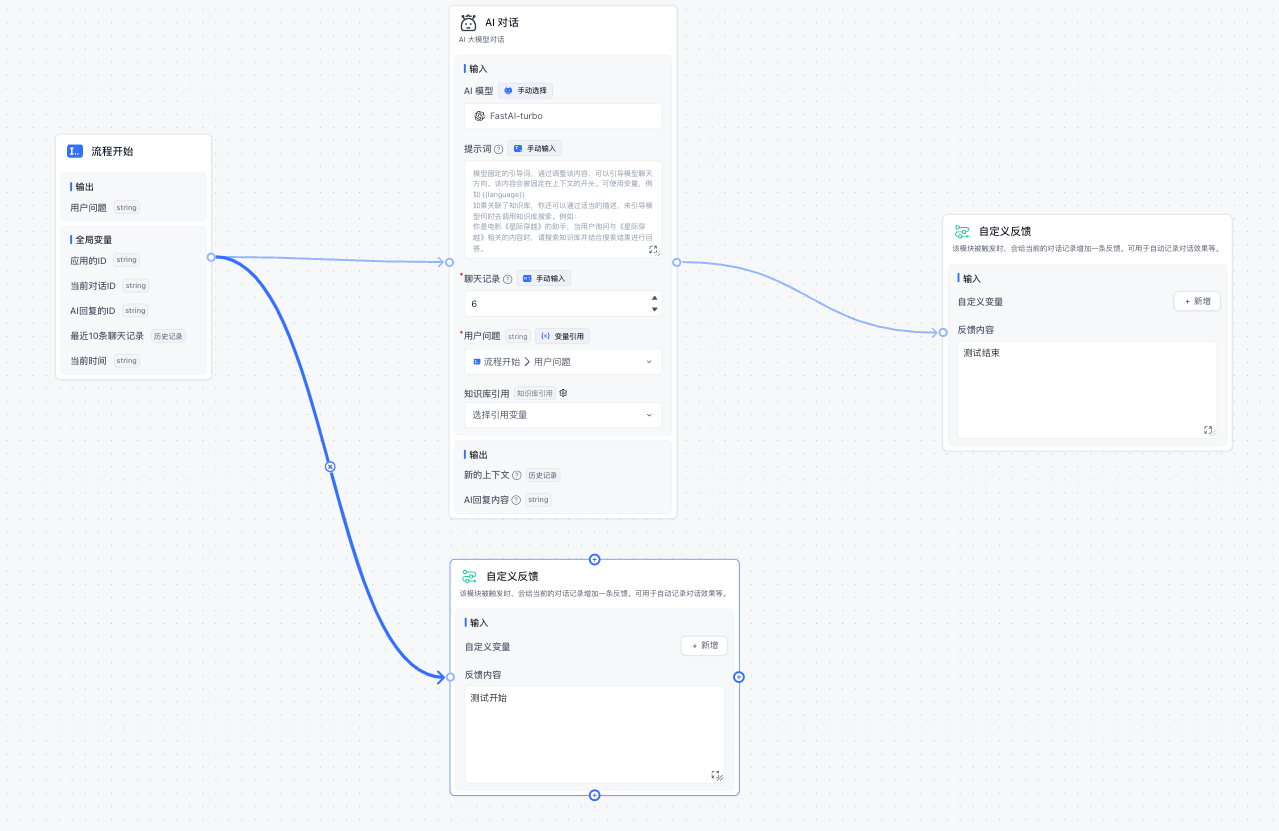Image resolution: width=1279 pixels, height=831 pixels.
Task: Click the AI 对话 node robot icon
Action: click(x=468, y=22)
